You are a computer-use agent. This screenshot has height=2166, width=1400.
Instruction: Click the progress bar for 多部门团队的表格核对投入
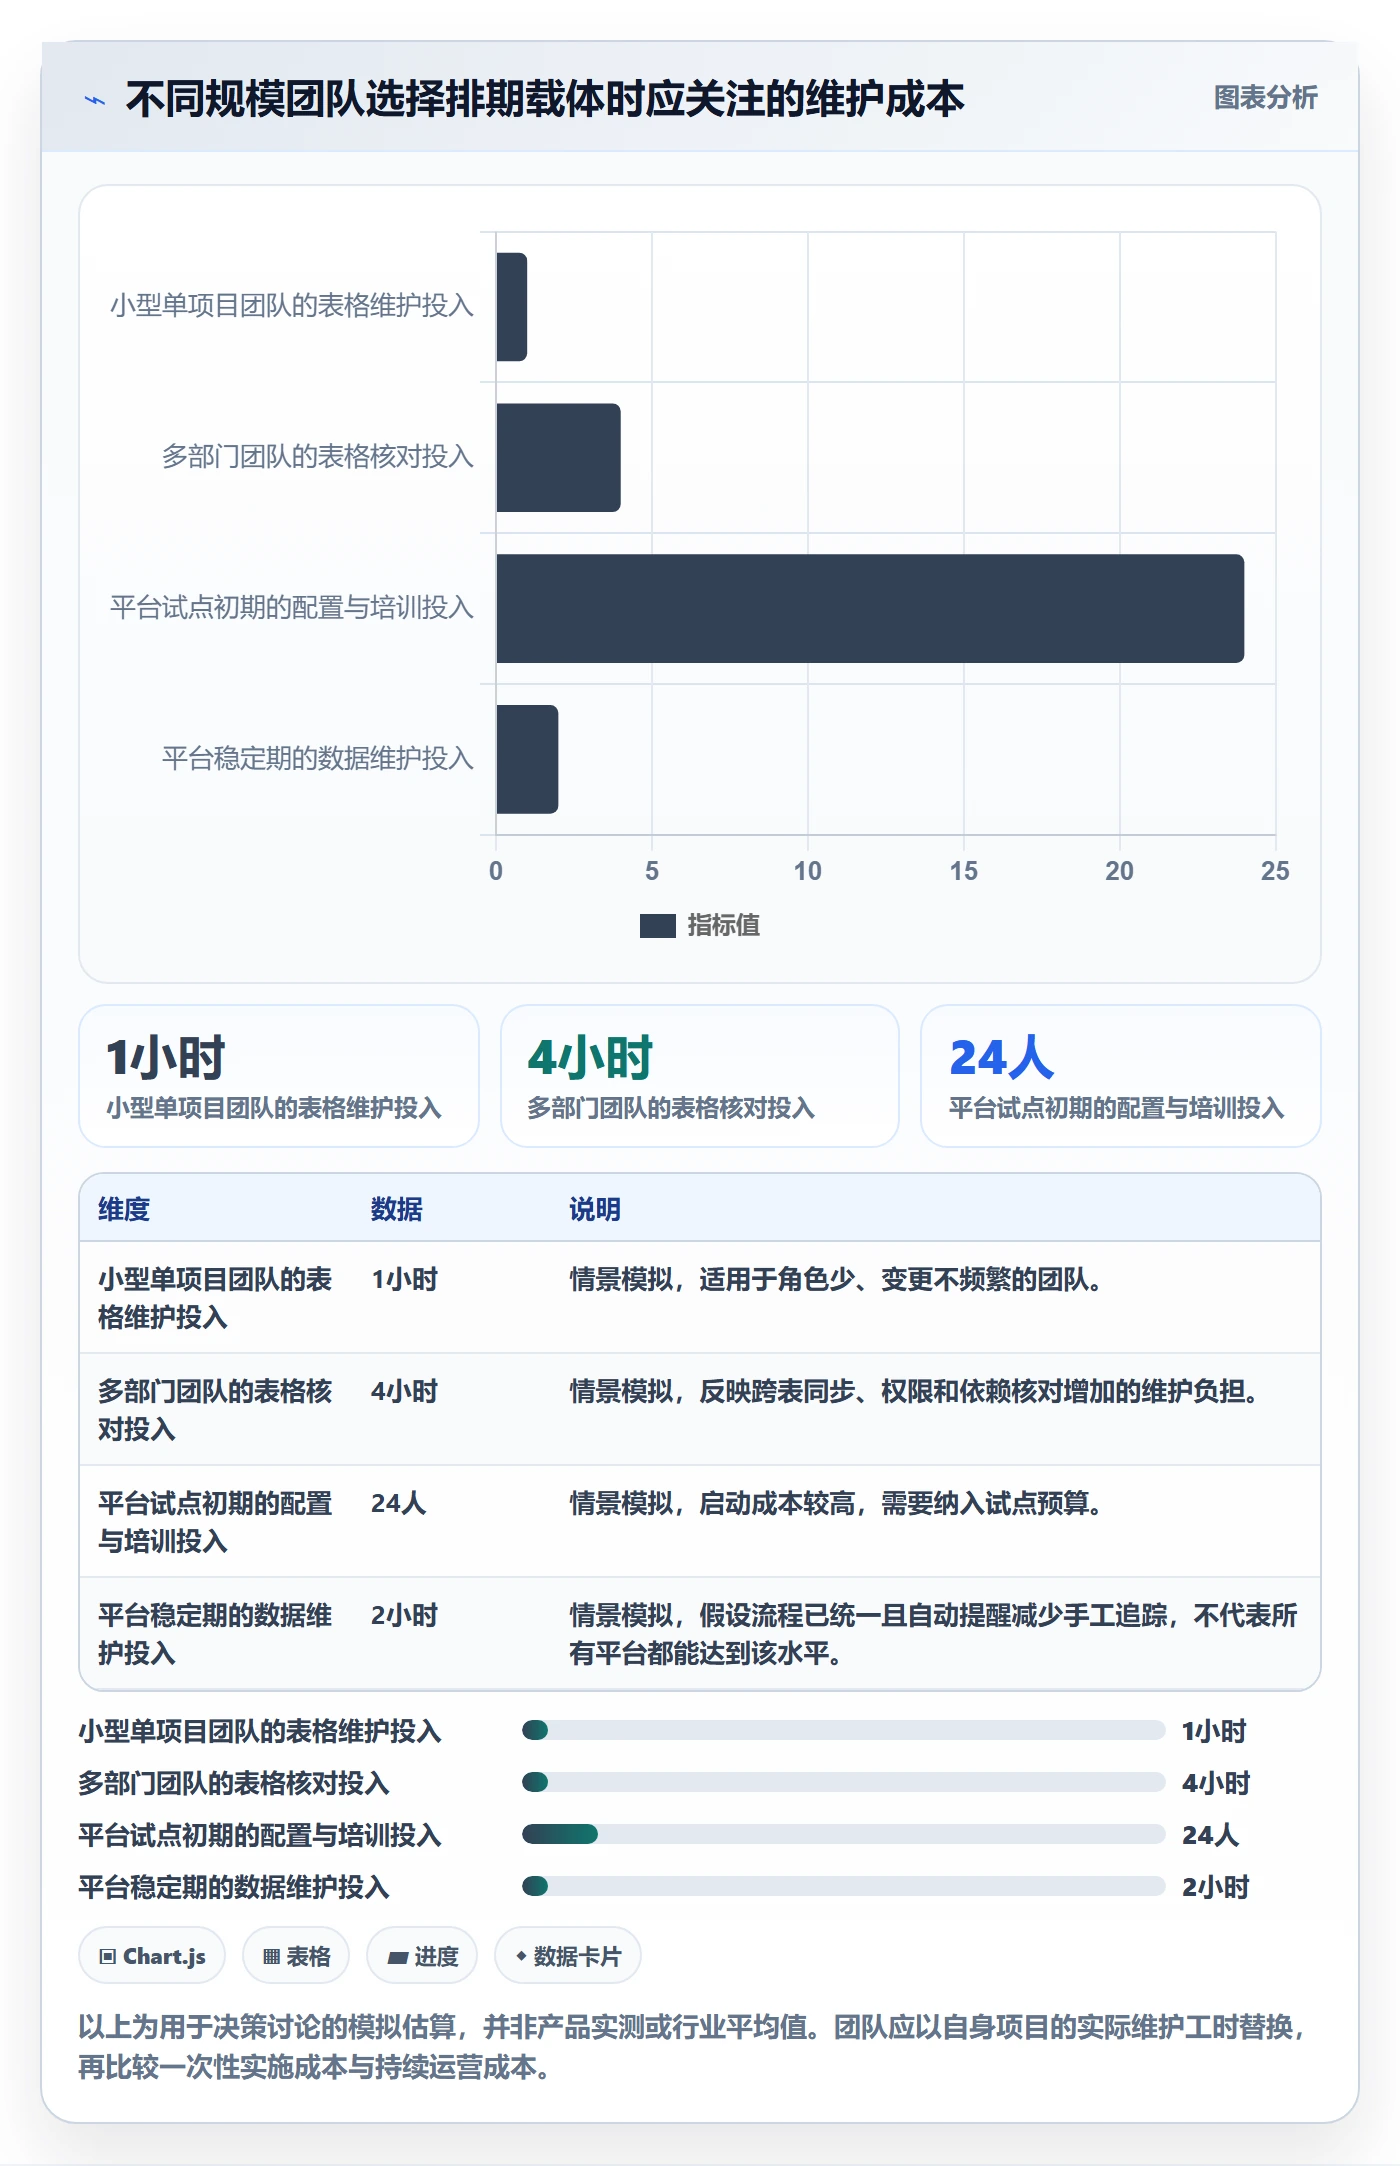(843, 1782)
